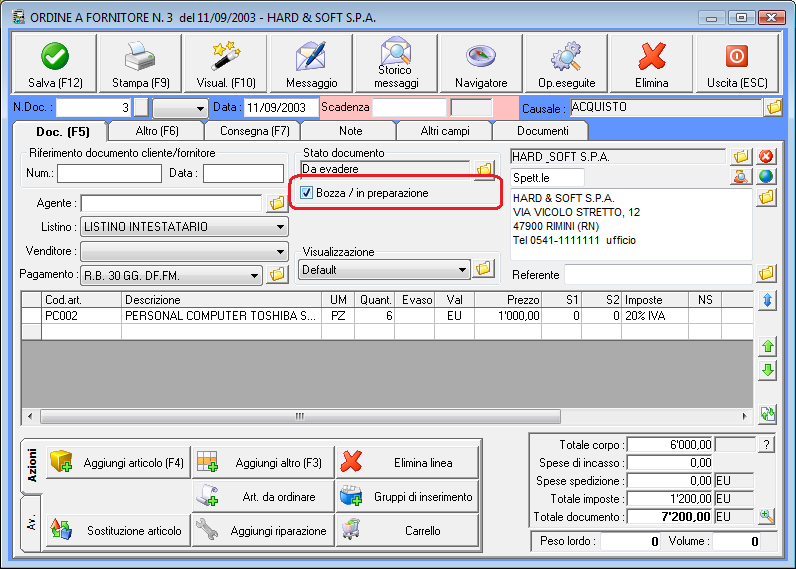Switch to the Altro (F6) tab
Image resolution: width=796 pixels, height=569 pixels.
click(x=157, y=131)
